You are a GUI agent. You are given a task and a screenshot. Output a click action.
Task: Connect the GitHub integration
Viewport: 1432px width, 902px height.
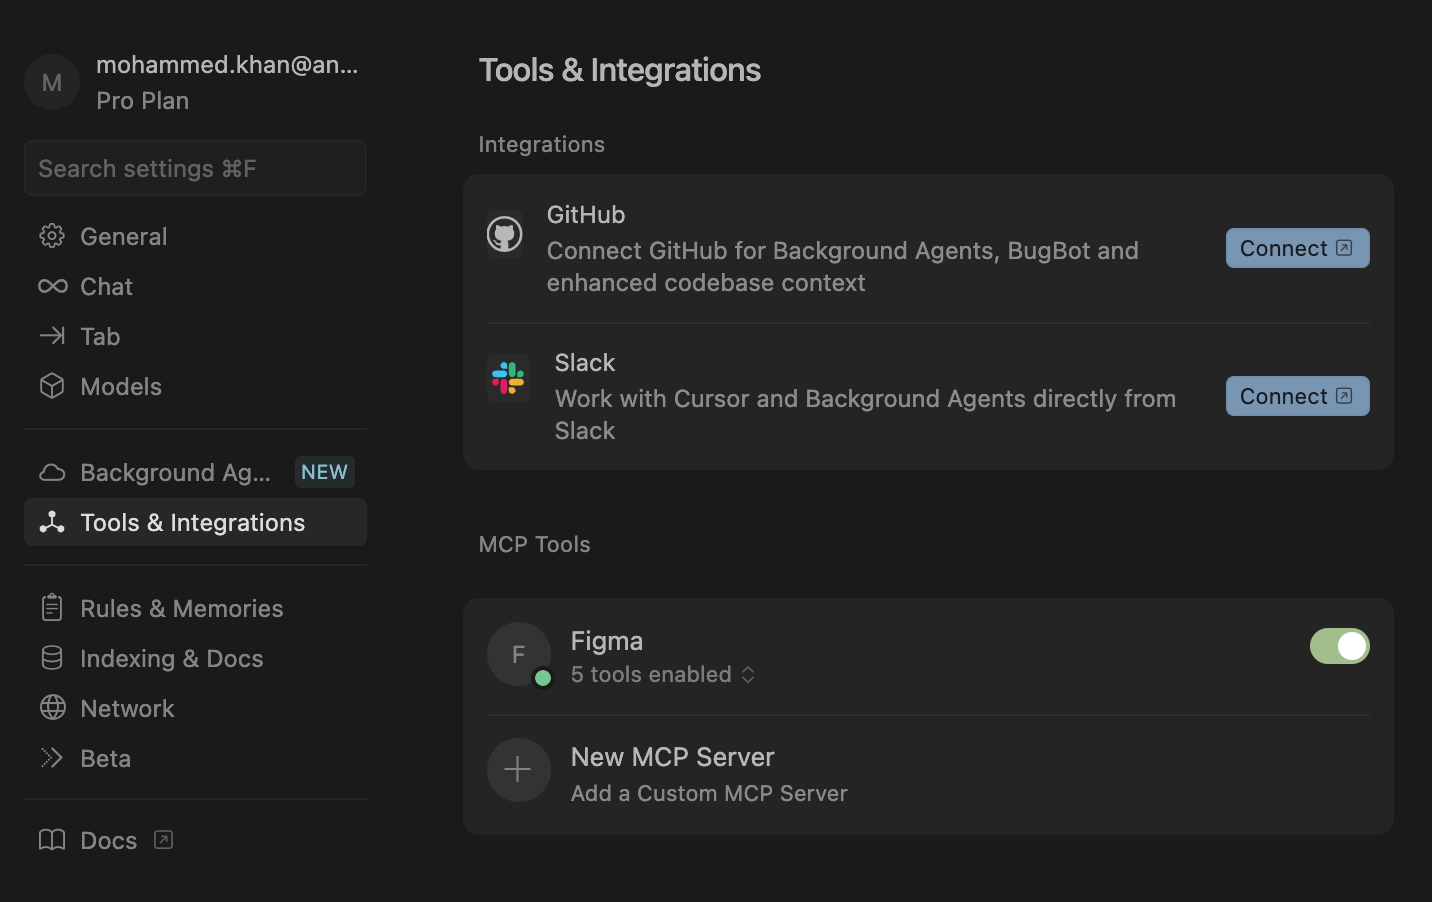pos(1297,248)
